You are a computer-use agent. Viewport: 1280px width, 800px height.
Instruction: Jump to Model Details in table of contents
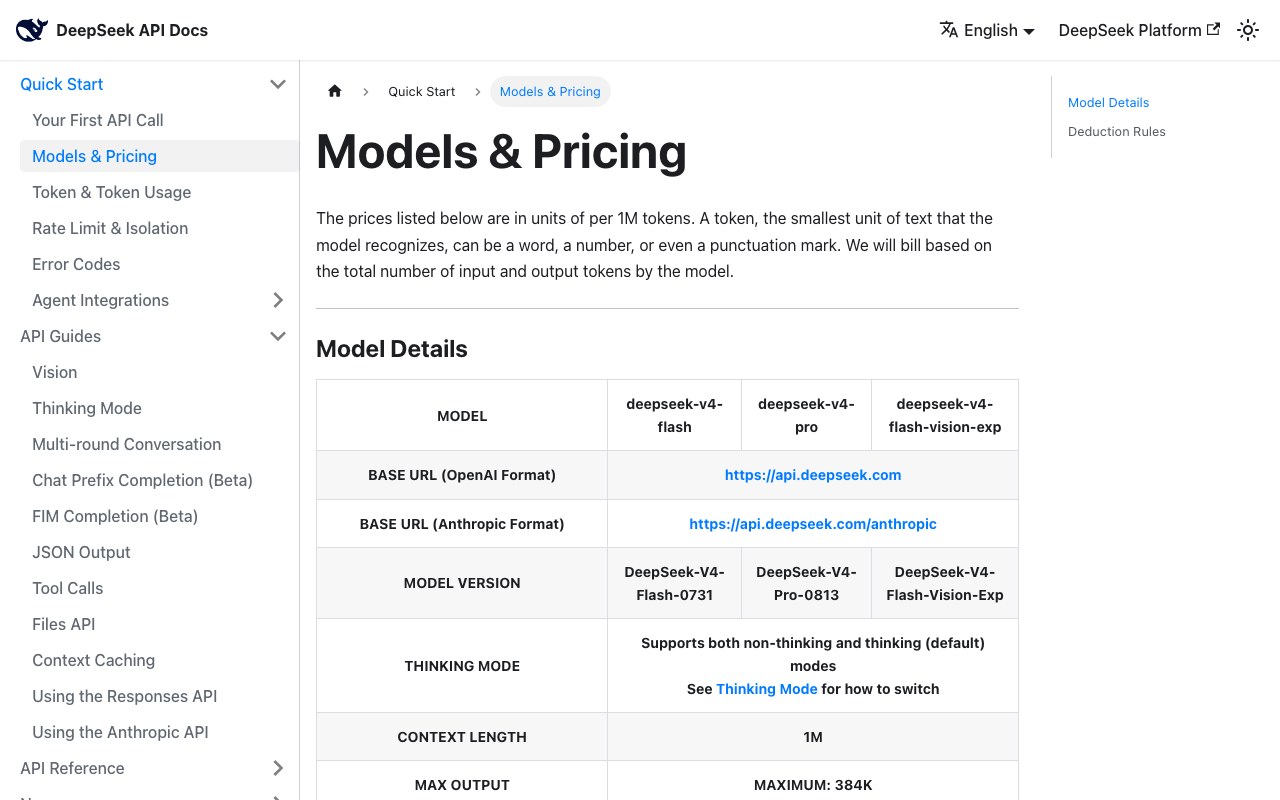click(1108, 102)
